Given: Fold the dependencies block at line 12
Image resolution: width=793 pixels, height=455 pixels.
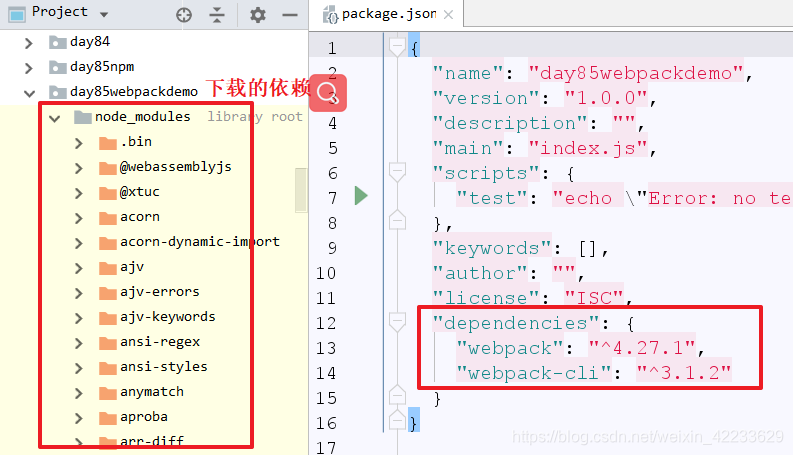Looking at the screenshot, I should click(x=397, y=322).
